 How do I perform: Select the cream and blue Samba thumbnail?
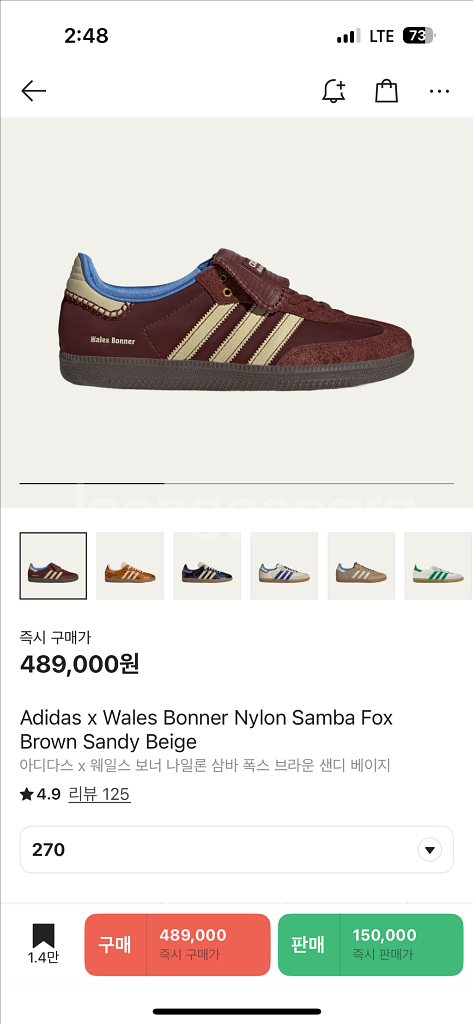point(284,566)
